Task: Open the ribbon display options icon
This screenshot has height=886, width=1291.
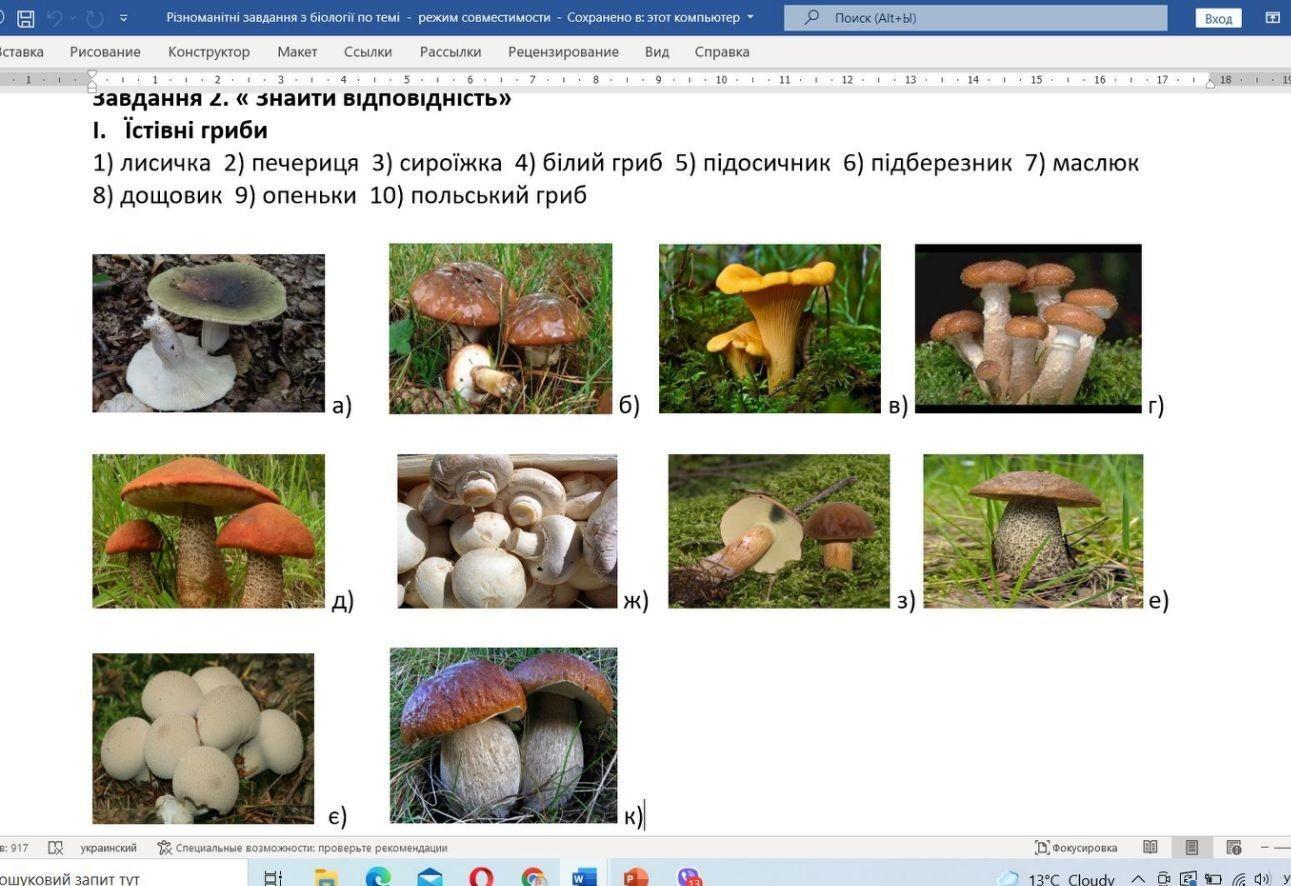Action: (1272, 18)
